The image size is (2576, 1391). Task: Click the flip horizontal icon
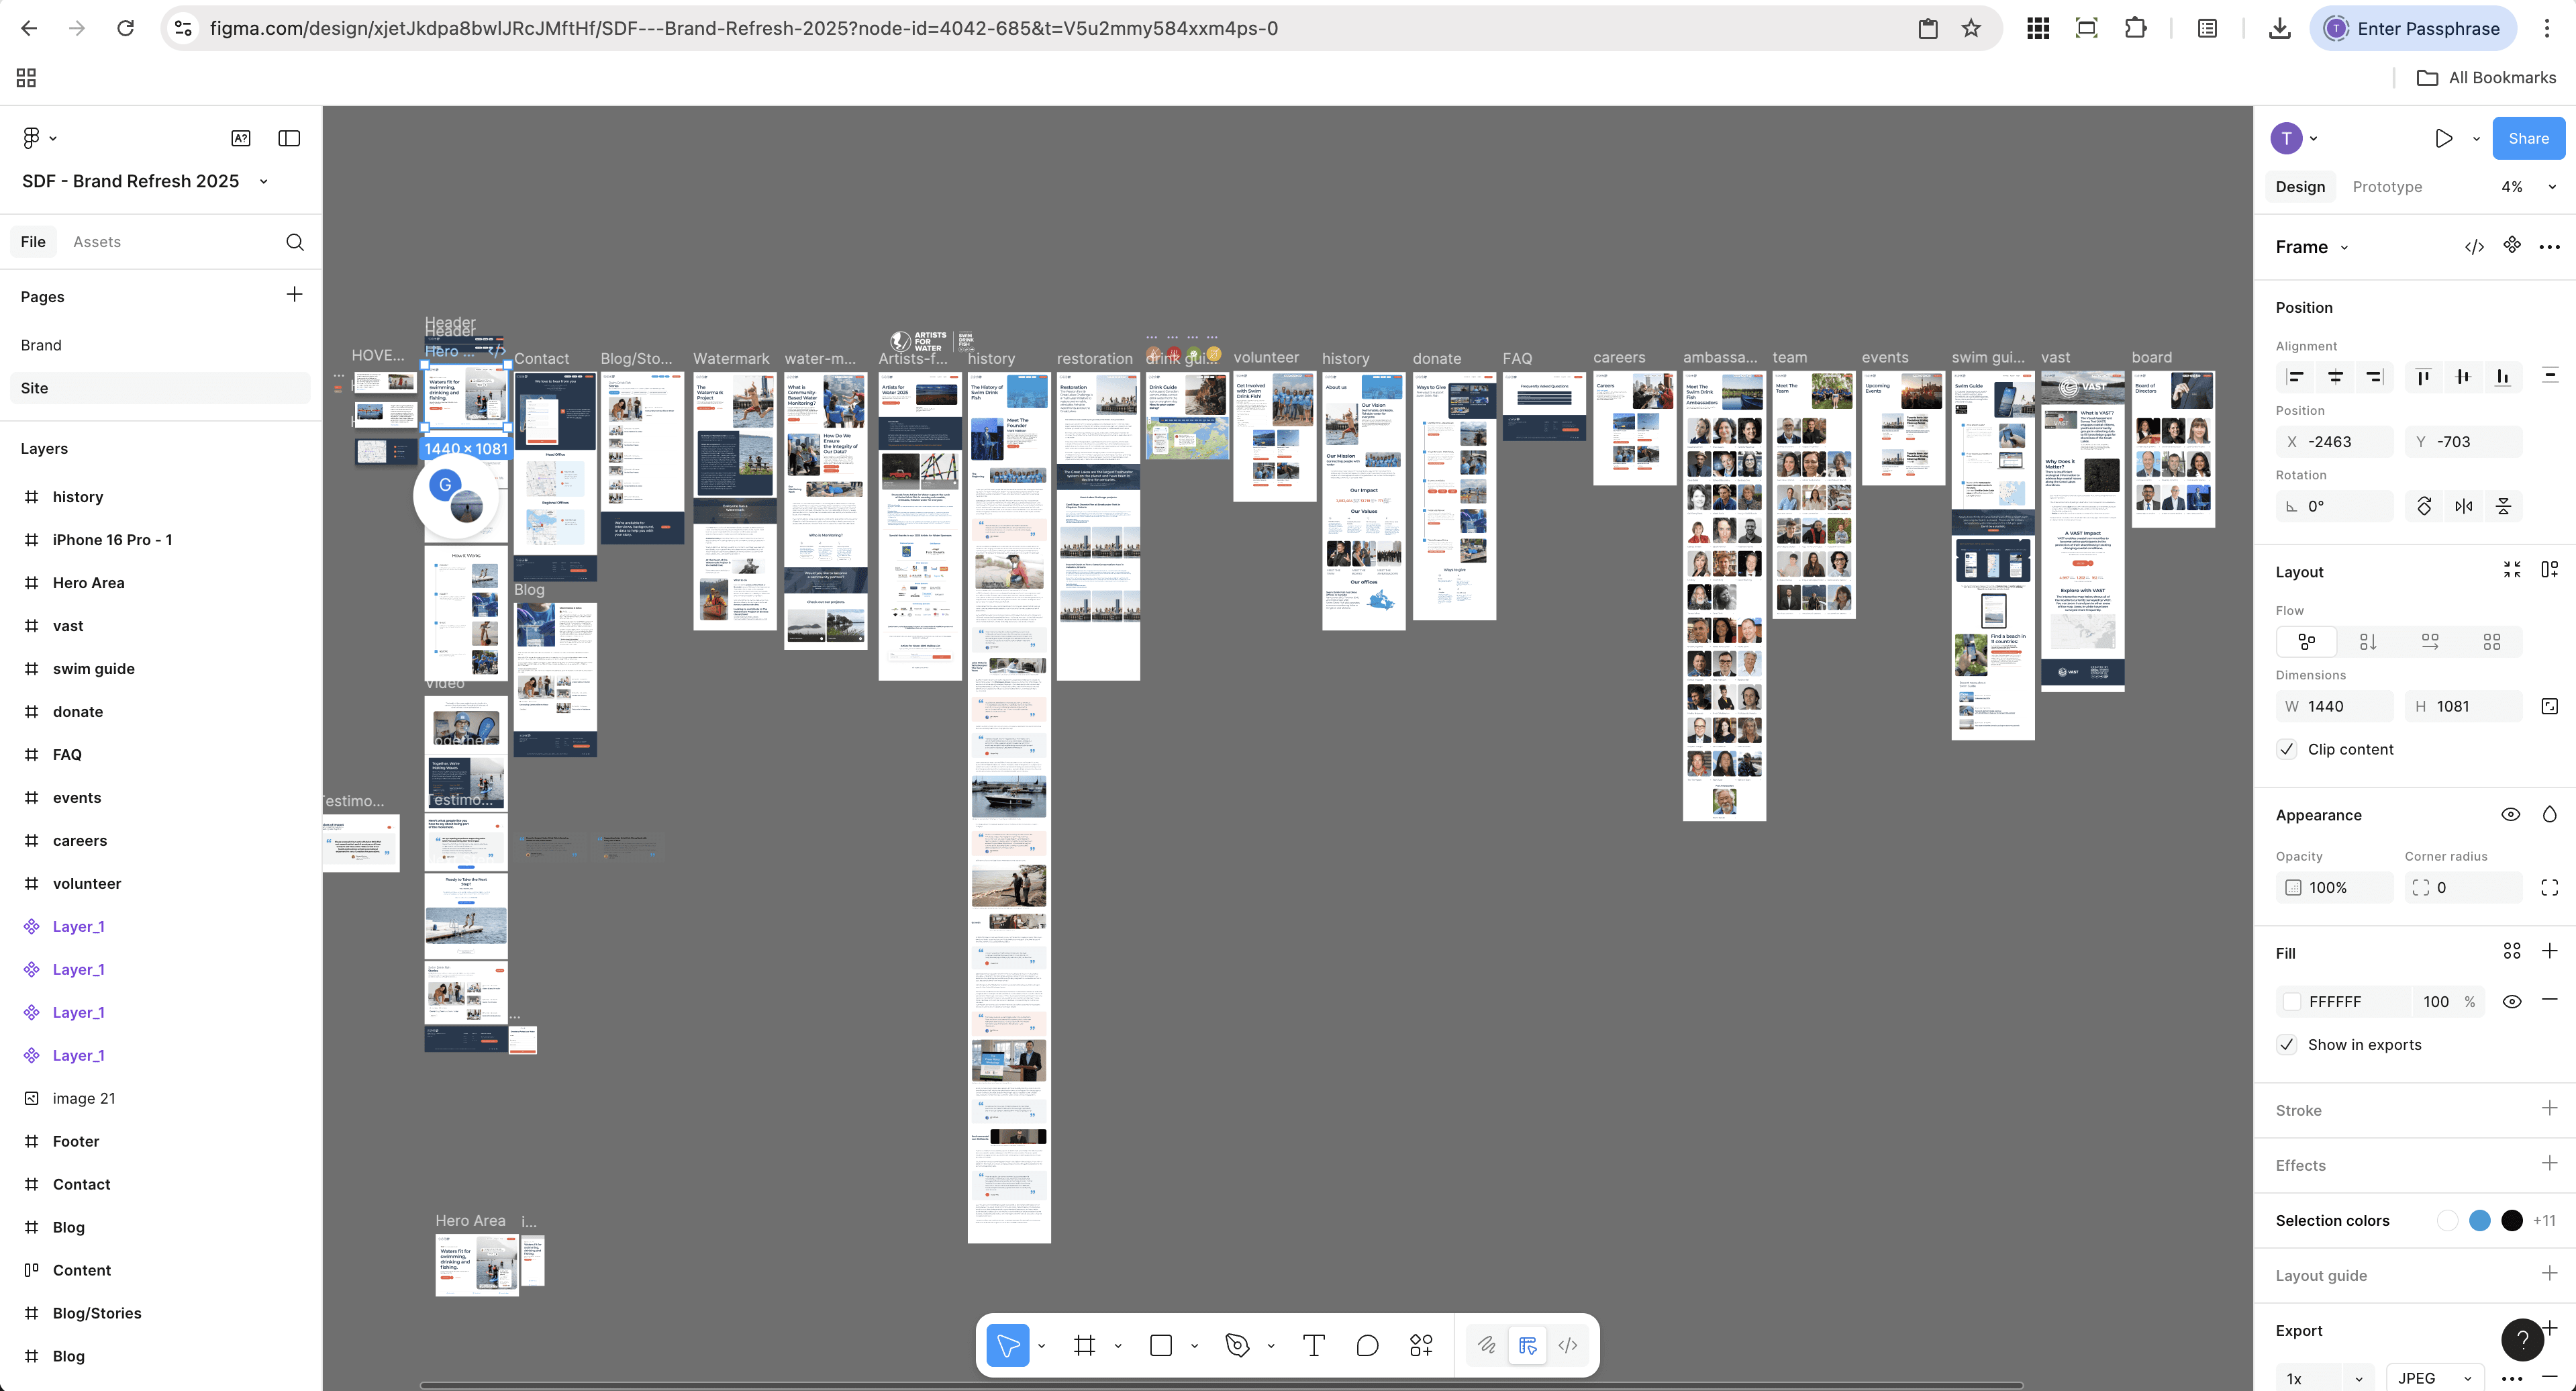tap(2464, 506)
